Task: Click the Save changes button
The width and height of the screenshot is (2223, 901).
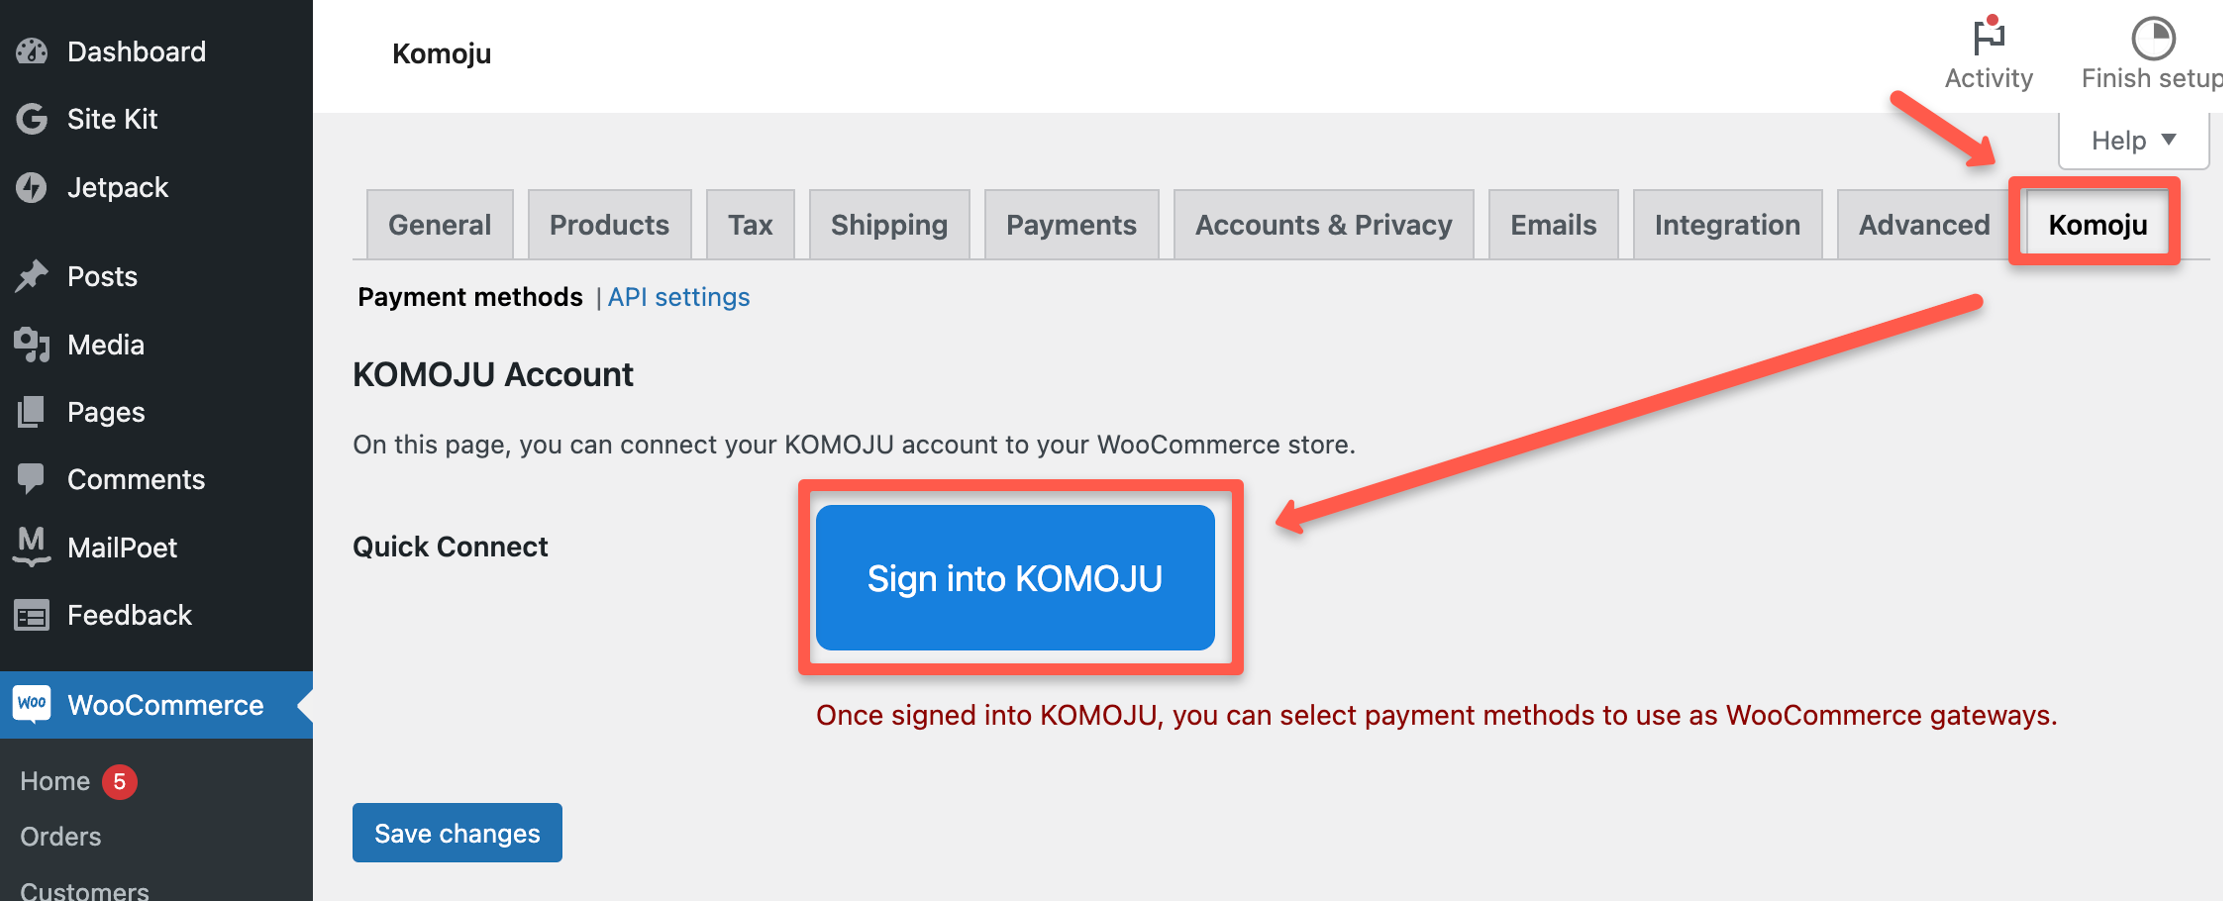Action: pyautogui.click(x=457, y=833)
